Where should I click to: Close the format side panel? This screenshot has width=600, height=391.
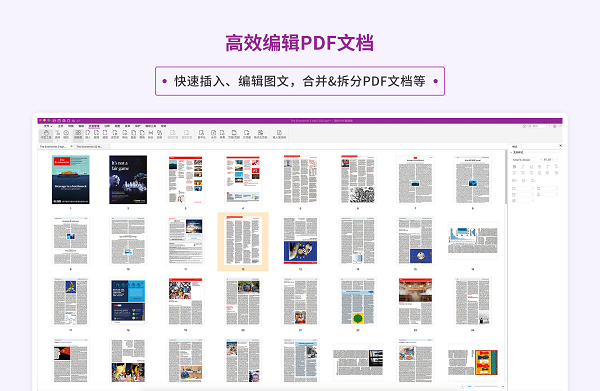click(560, 145)
